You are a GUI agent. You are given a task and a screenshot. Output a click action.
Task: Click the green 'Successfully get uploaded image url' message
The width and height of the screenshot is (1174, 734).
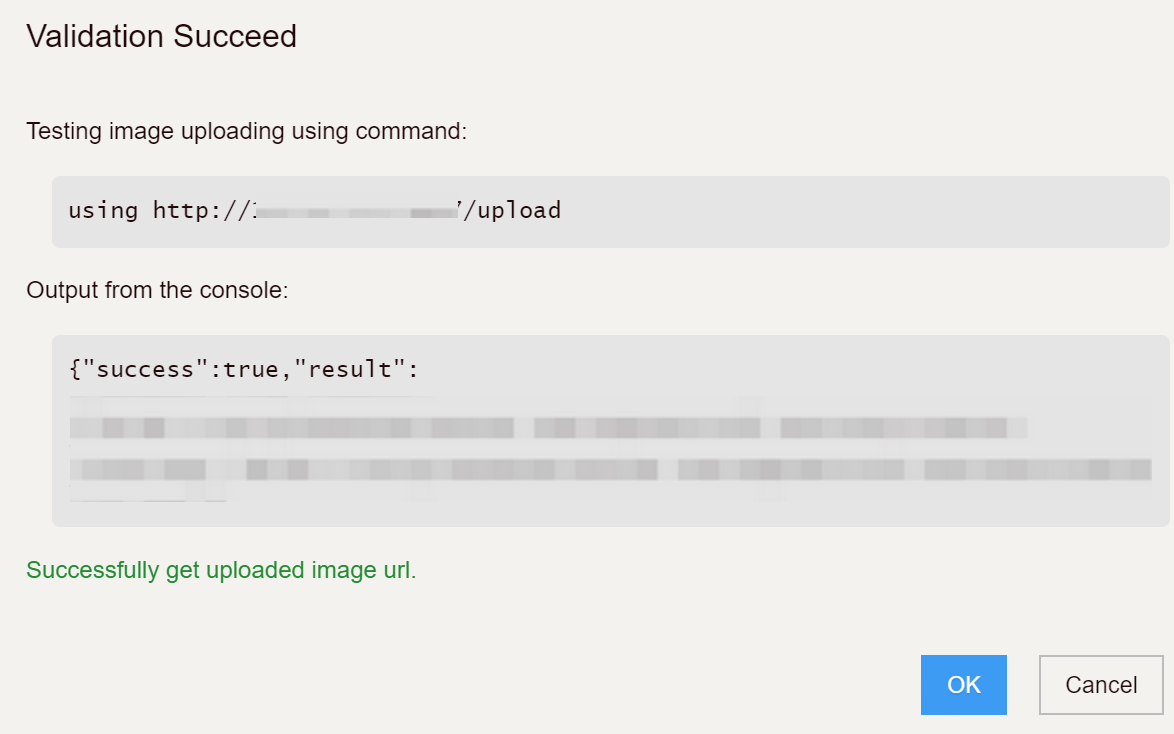coord(221,570)
